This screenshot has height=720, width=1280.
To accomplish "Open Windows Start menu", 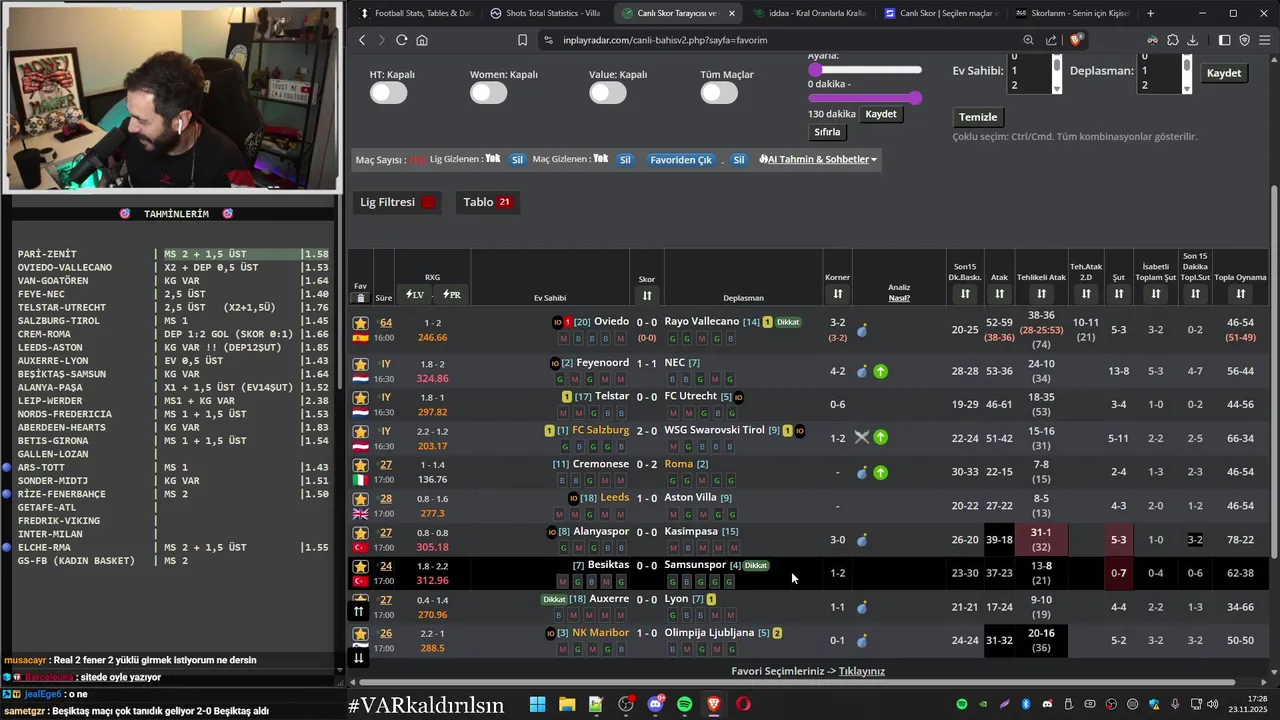I will pos(537,704).
